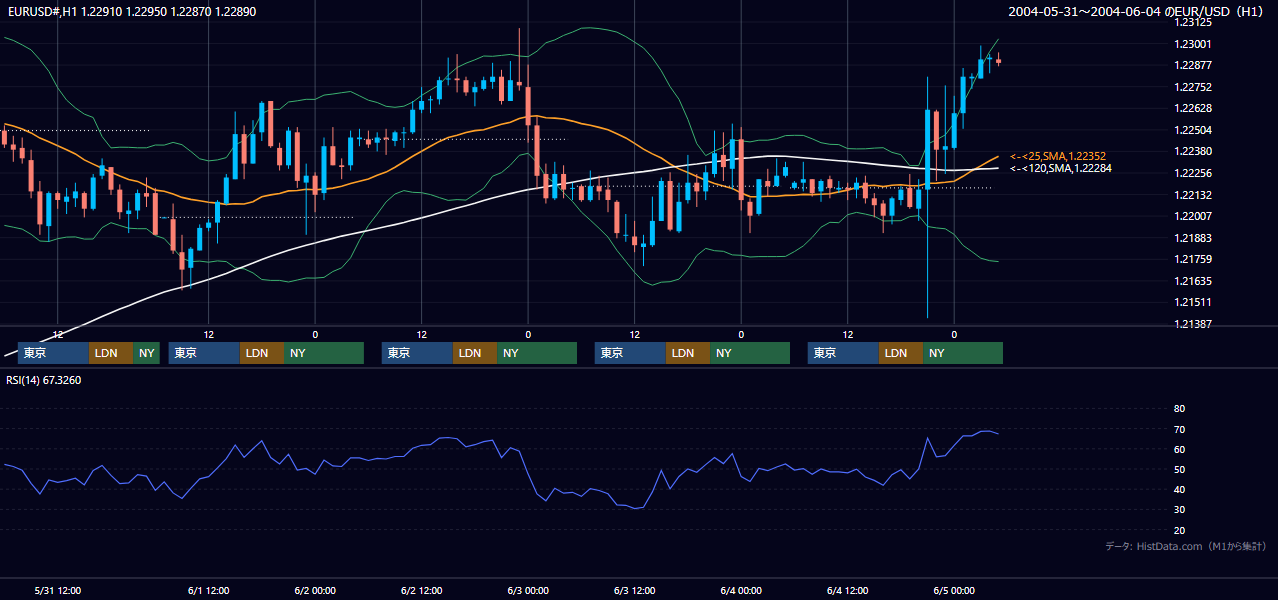Click the 6/1 12:00 date label
Image resolution: width=1278 pixels, height=600 pixels.
pyautogui.click(x=209, y=590)
